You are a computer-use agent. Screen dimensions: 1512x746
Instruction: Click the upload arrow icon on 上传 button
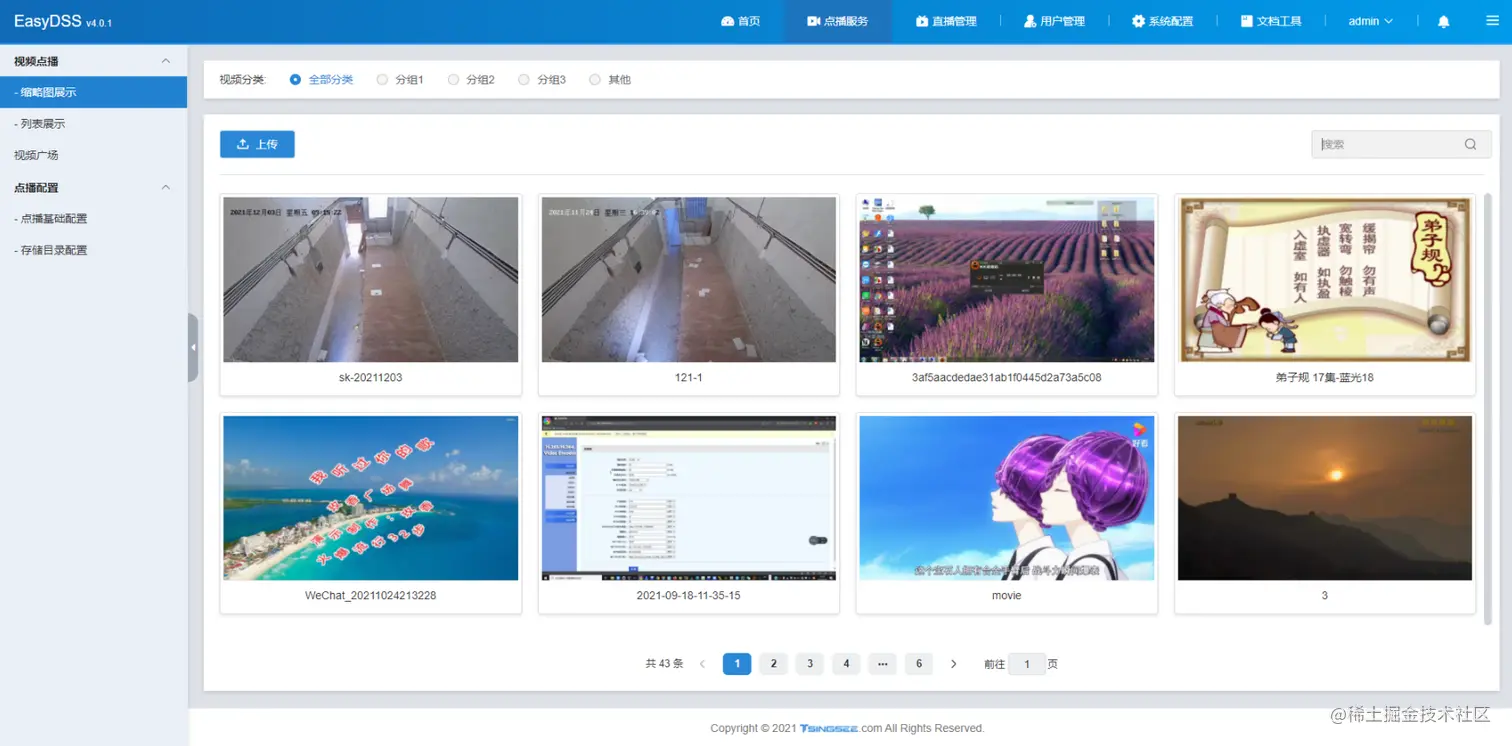click(241, 144)
